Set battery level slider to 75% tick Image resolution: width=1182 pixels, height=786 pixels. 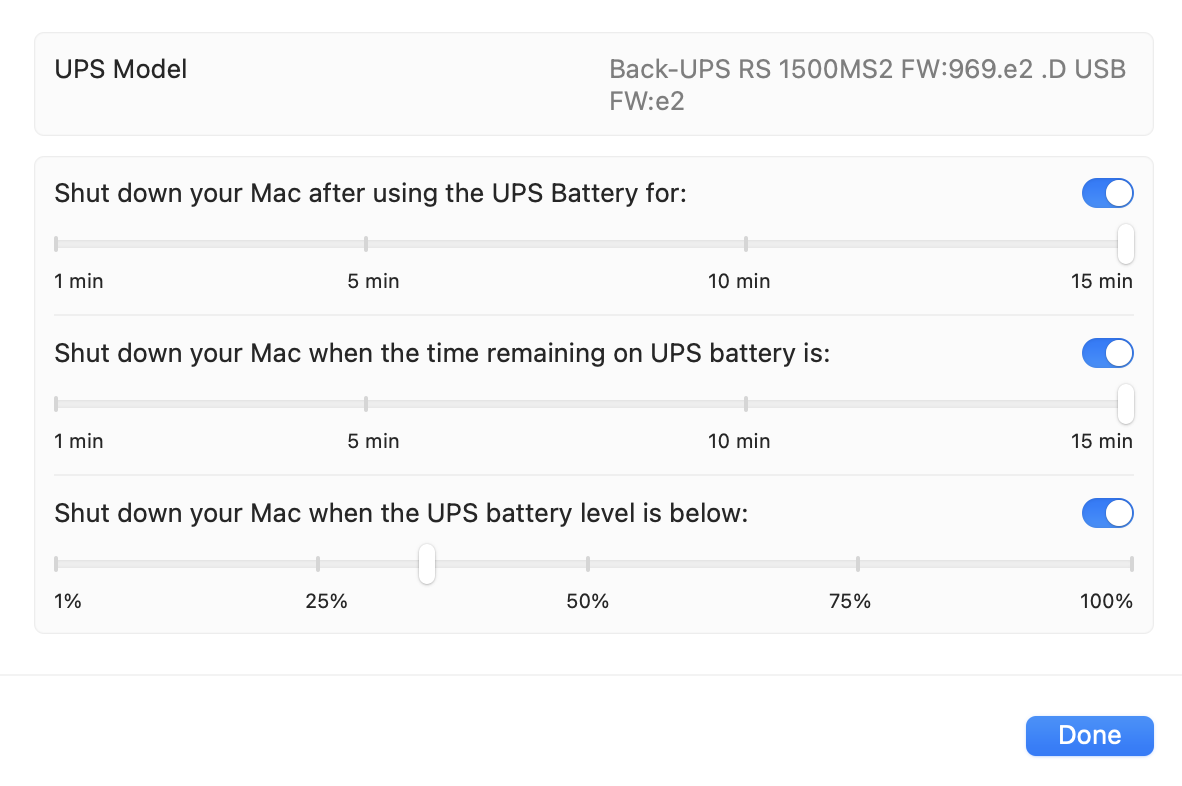coord(858,563)
